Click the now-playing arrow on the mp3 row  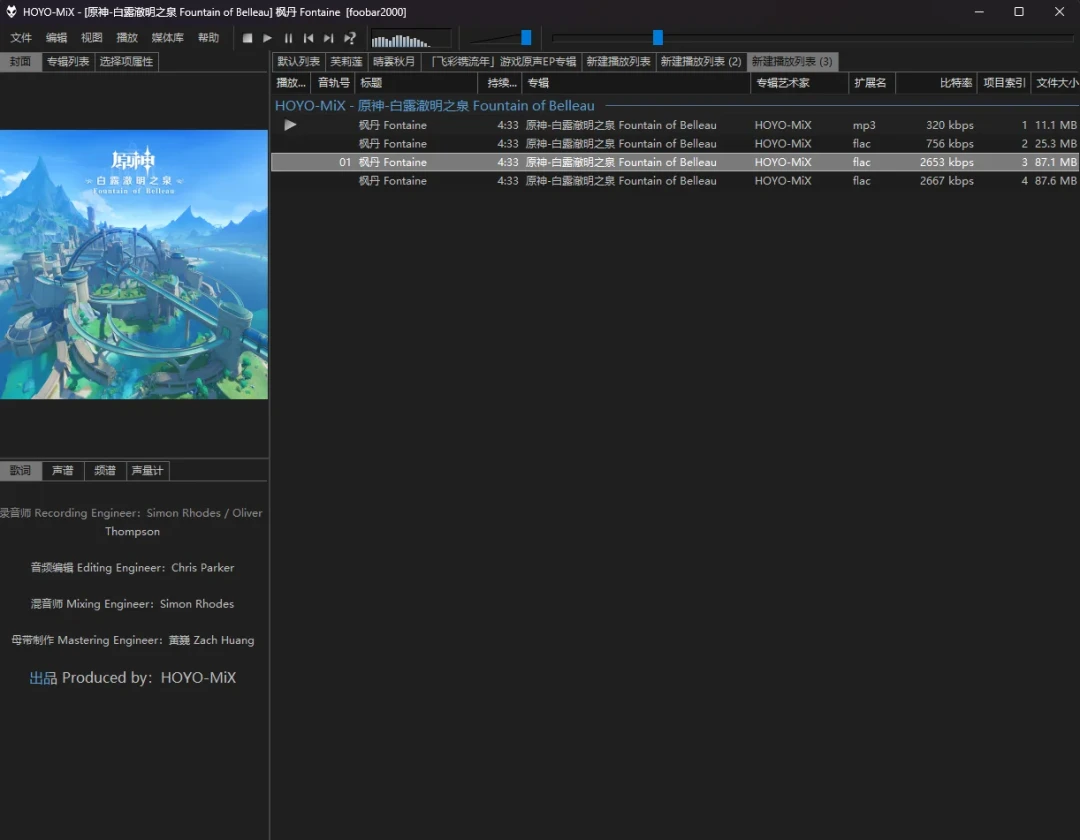290,125
